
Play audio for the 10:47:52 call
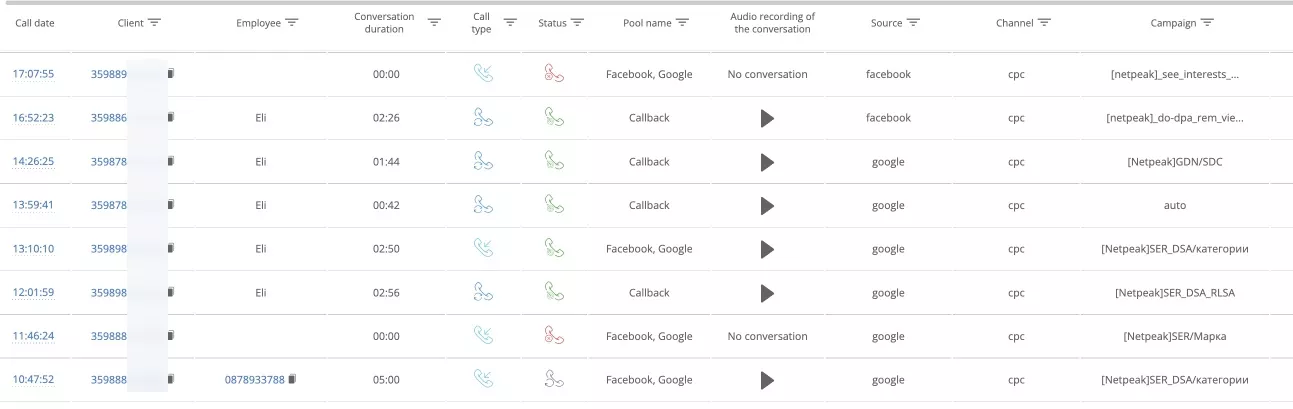[767, 380]
